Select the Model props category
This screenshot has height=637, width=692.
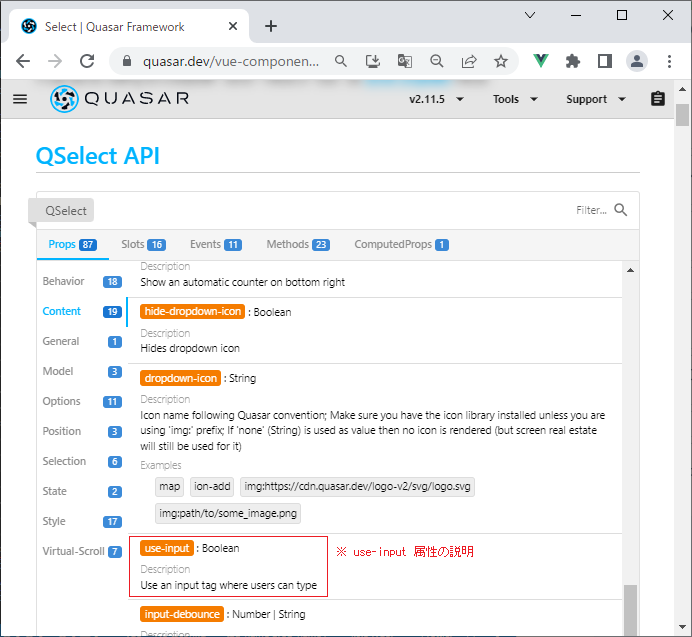(x=82, y=372)
